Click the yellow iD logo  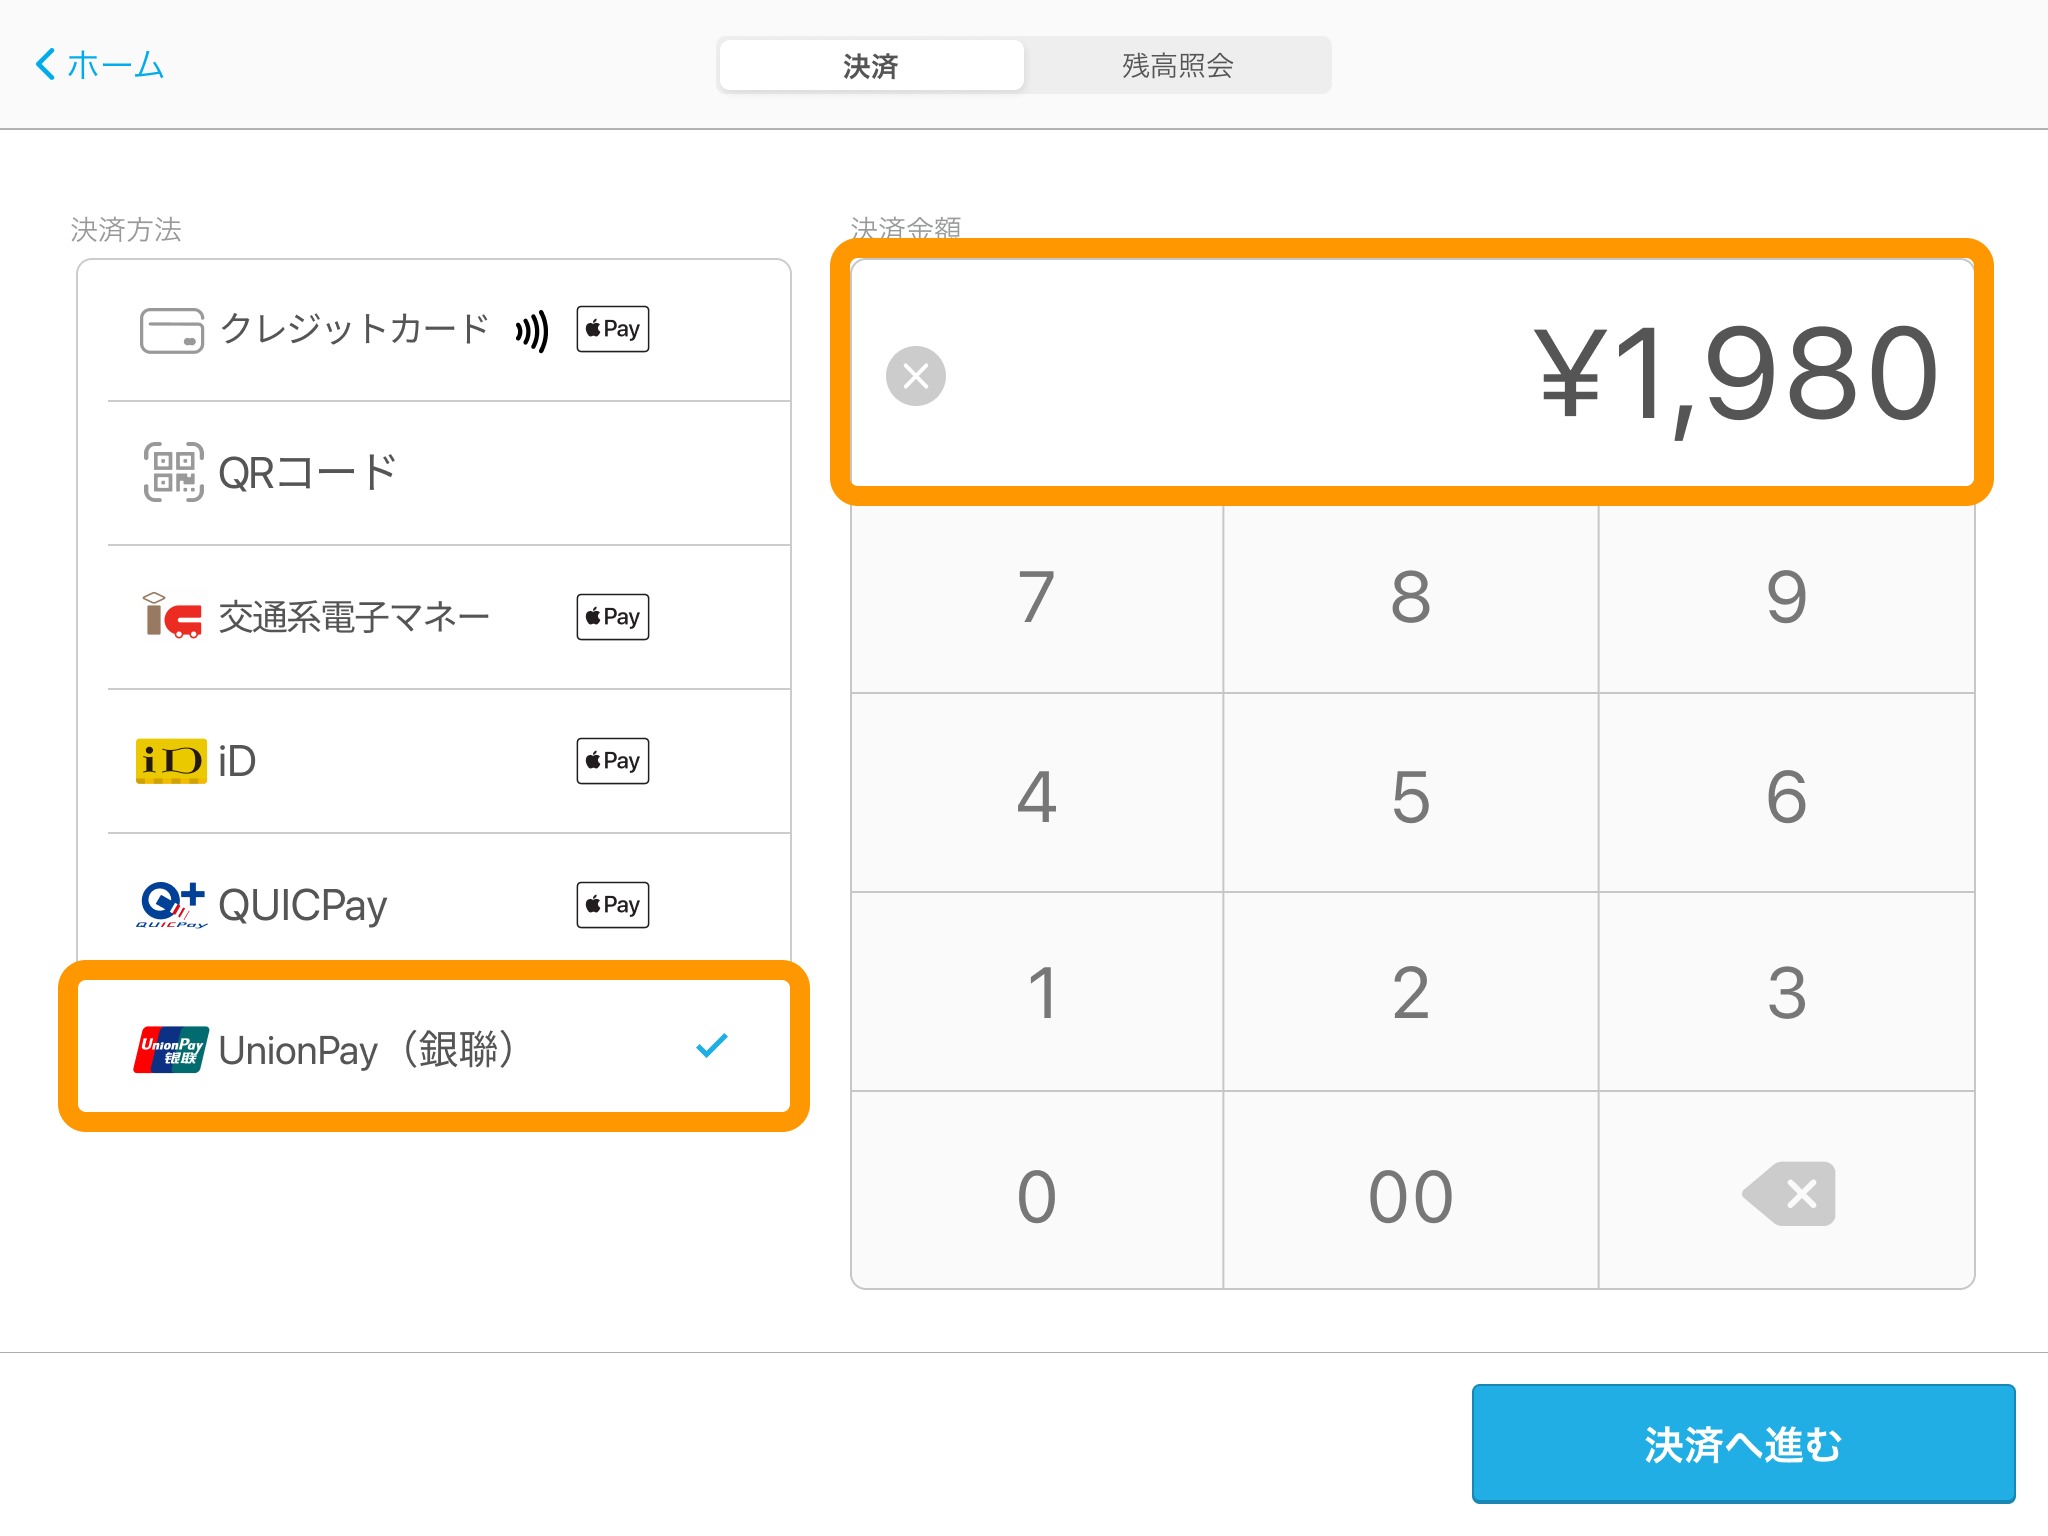pyautogui.click(x=171, y=761)
